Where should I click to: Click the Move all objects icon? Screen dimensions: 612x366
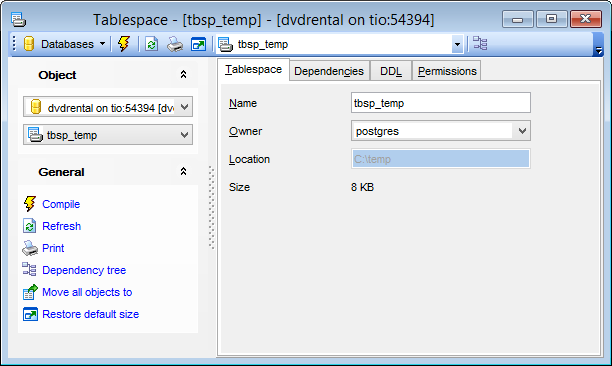click(30, 292)
